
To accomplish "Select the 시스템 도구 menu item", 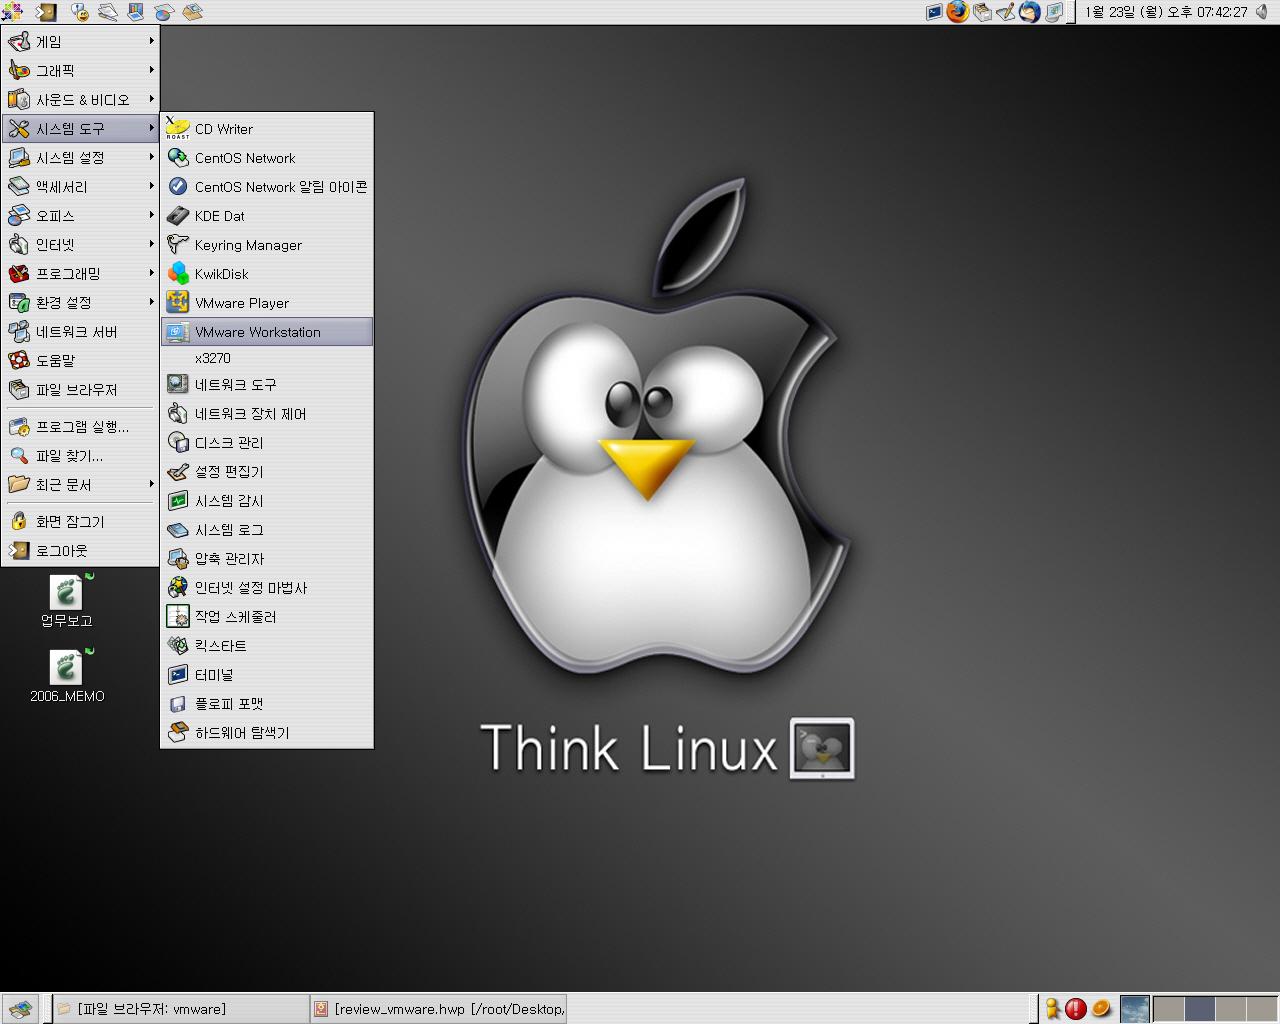I will [x=80, y=128].
